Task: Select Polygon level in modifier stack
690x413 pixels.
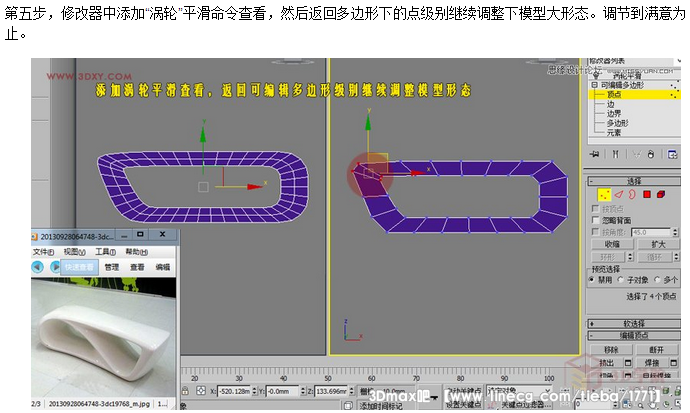Action: (617, 123)
